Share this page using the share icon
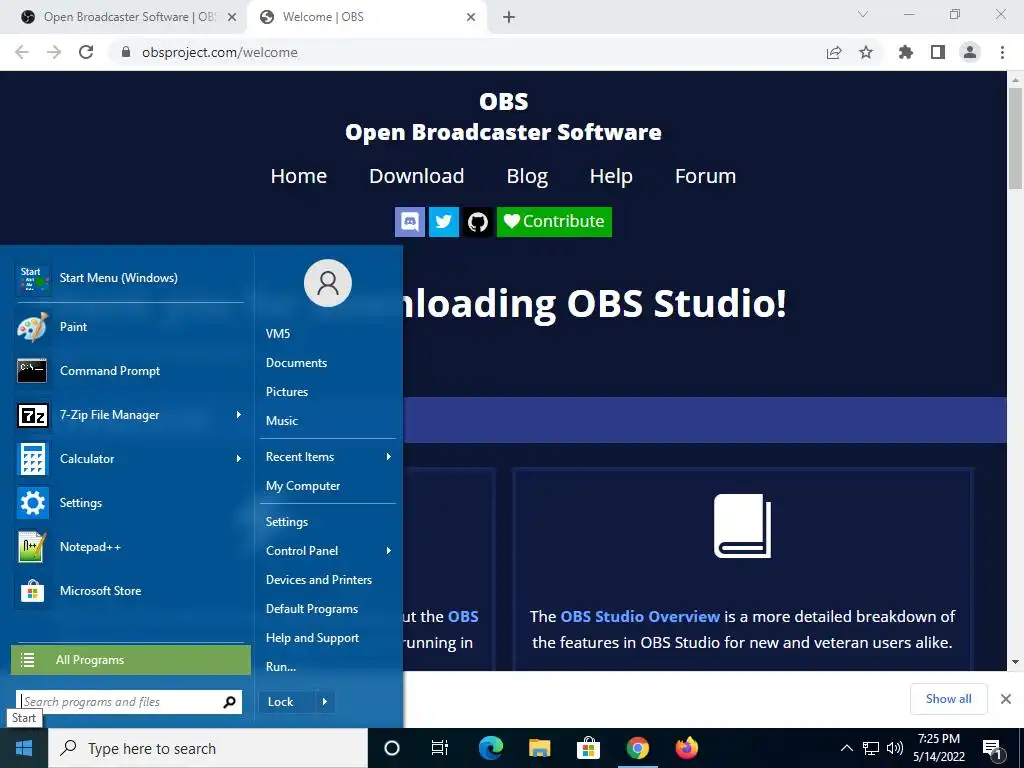This screenshot has height=768, width=1024. click(834, 52)
